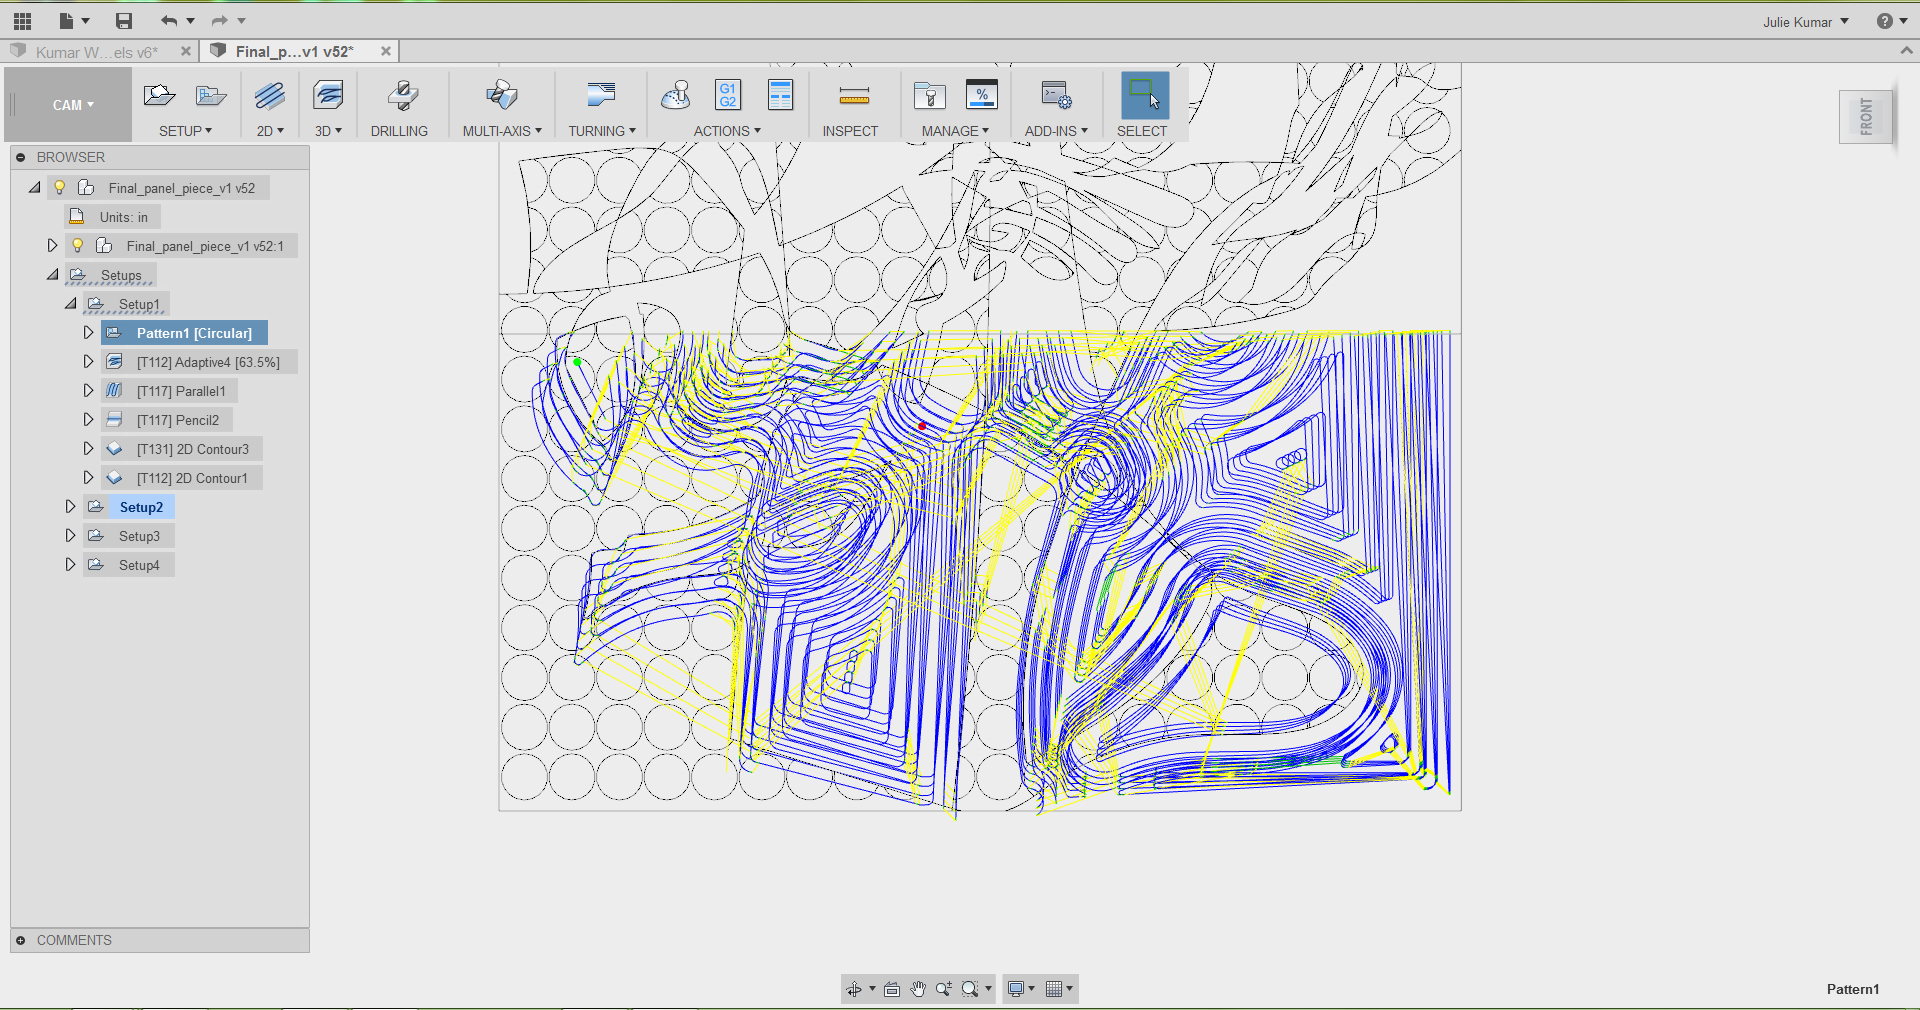Click the Orbit navigation icon

click(854, 989)
